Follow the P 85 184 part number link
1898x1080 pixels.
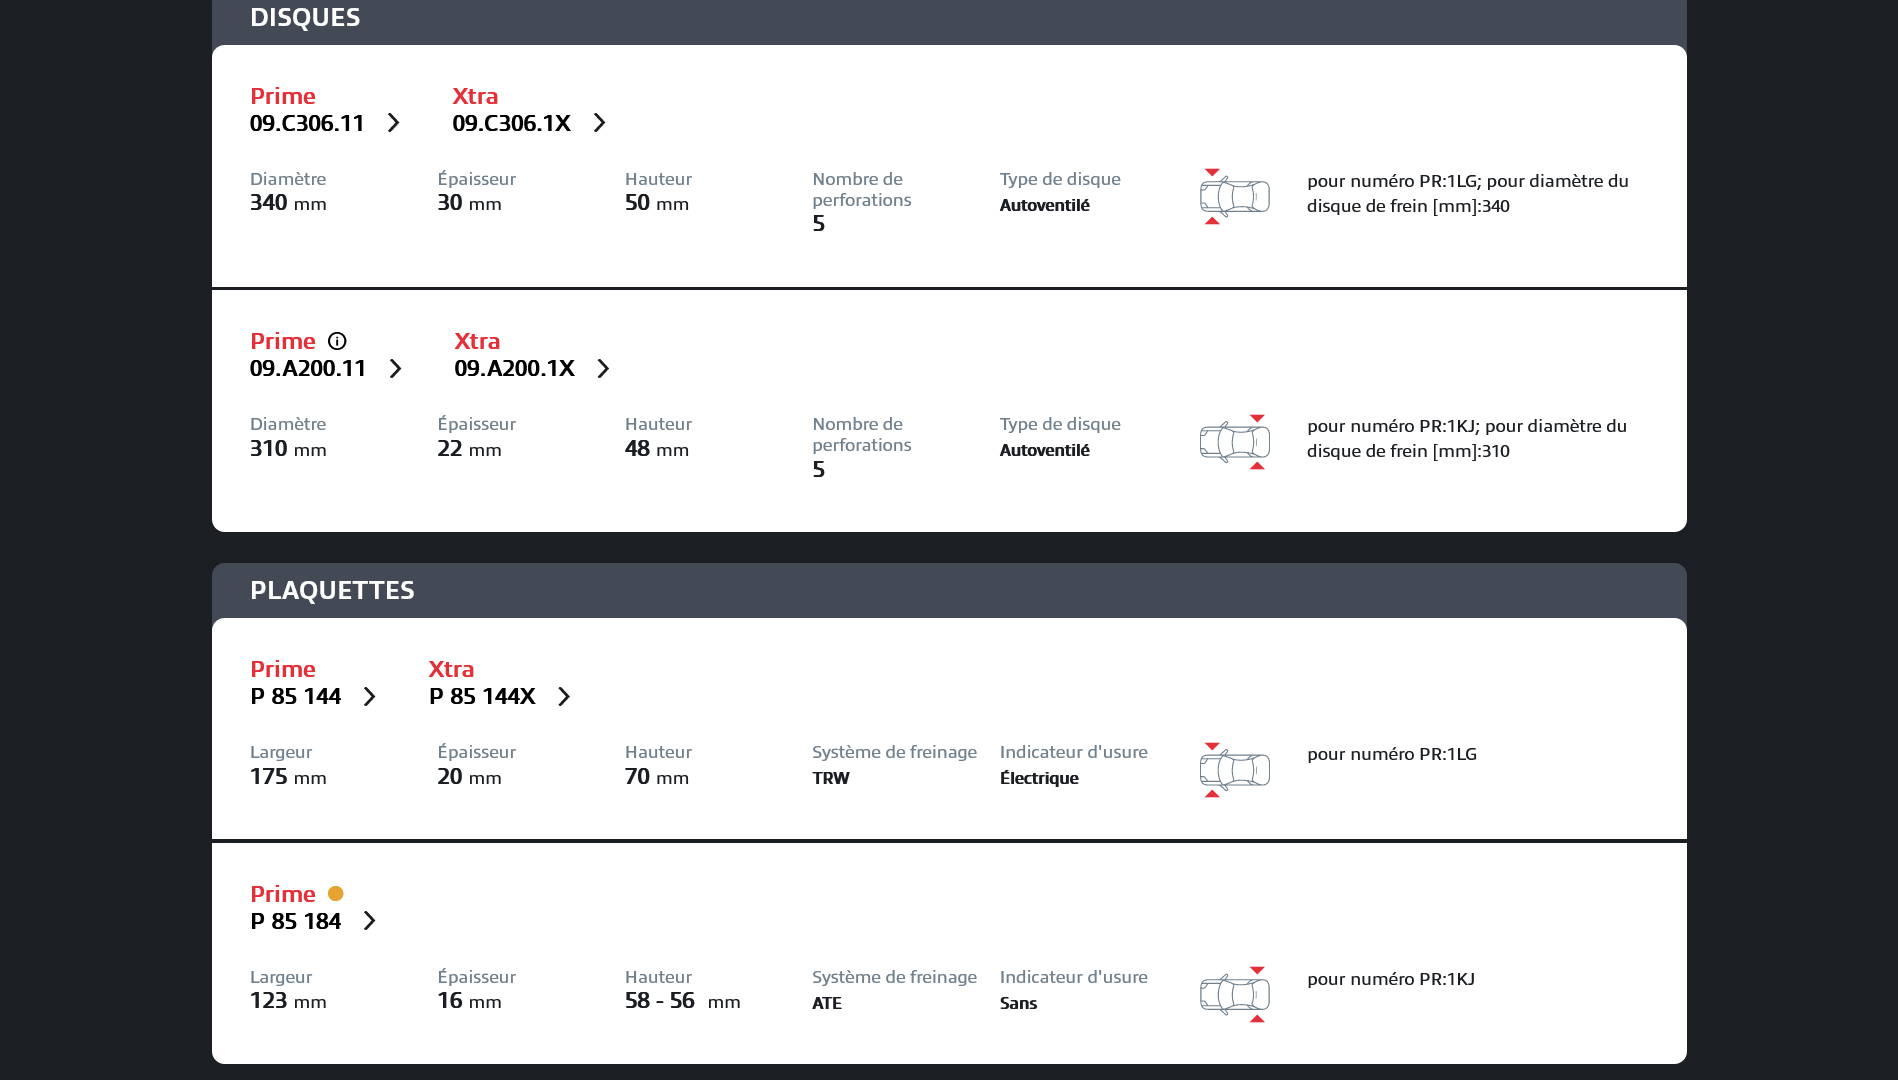296,921
